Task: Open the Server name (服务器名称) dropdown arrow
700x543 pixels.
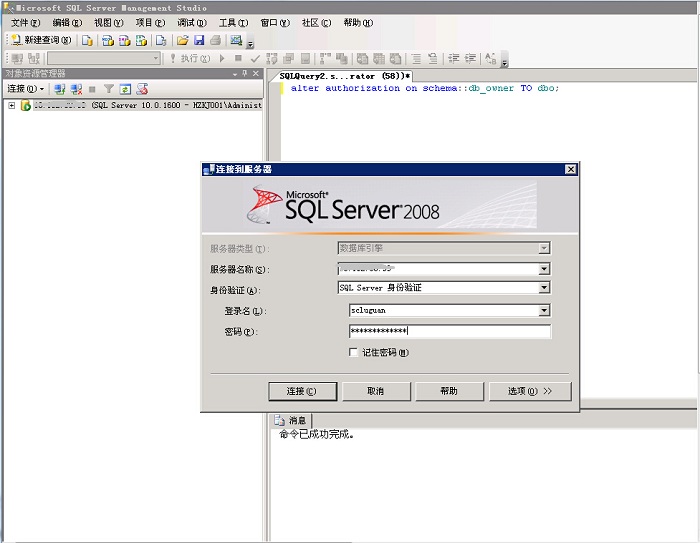Action: pos(544,269)
